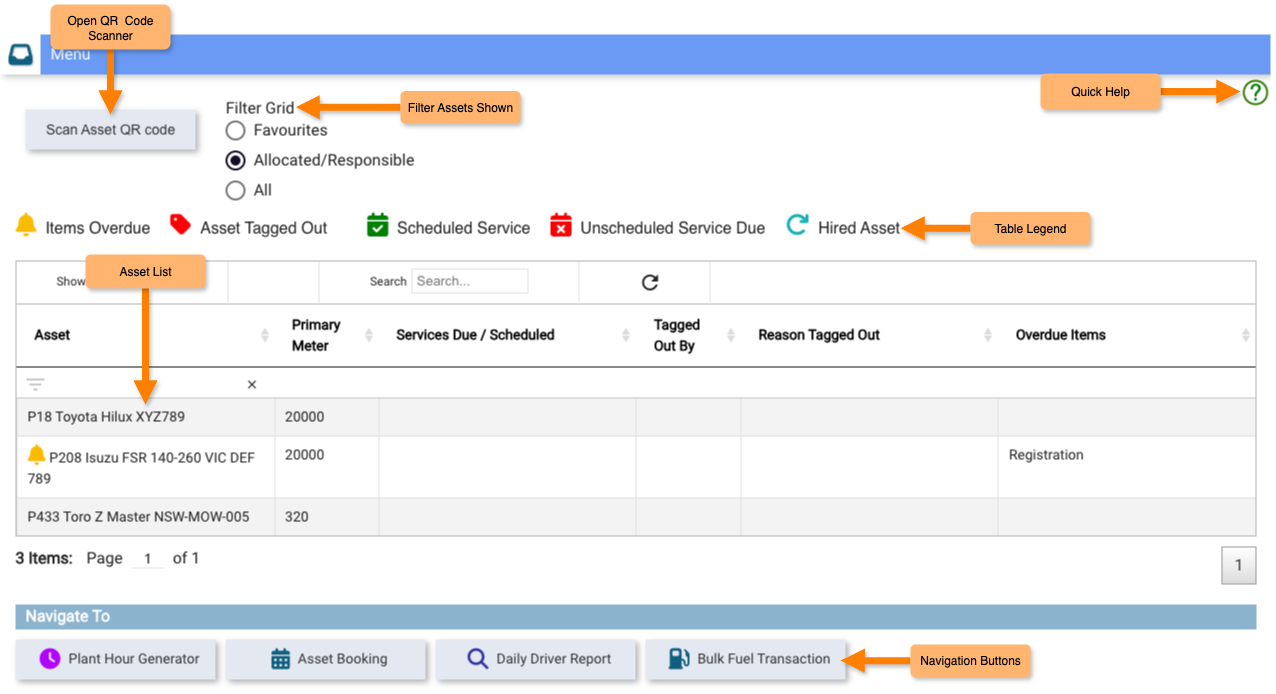Click the page number input field
Image resolution: width=1276 pixels, height=694 pixels.
147,559
